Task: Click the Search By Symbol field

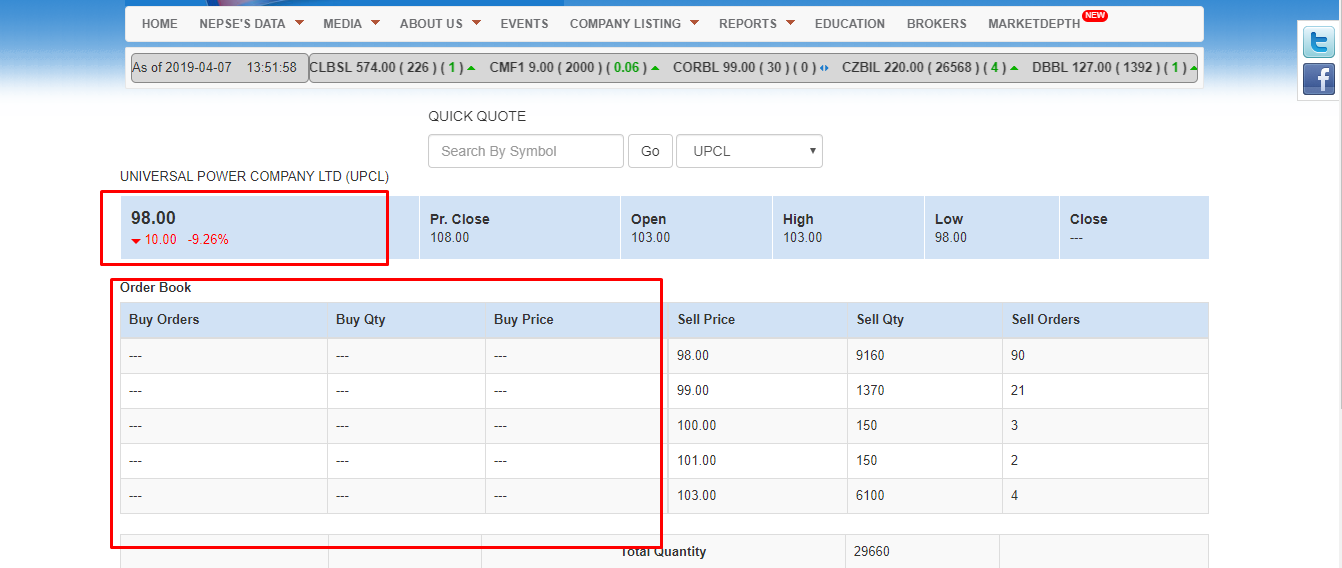Action: coord(525,151)
